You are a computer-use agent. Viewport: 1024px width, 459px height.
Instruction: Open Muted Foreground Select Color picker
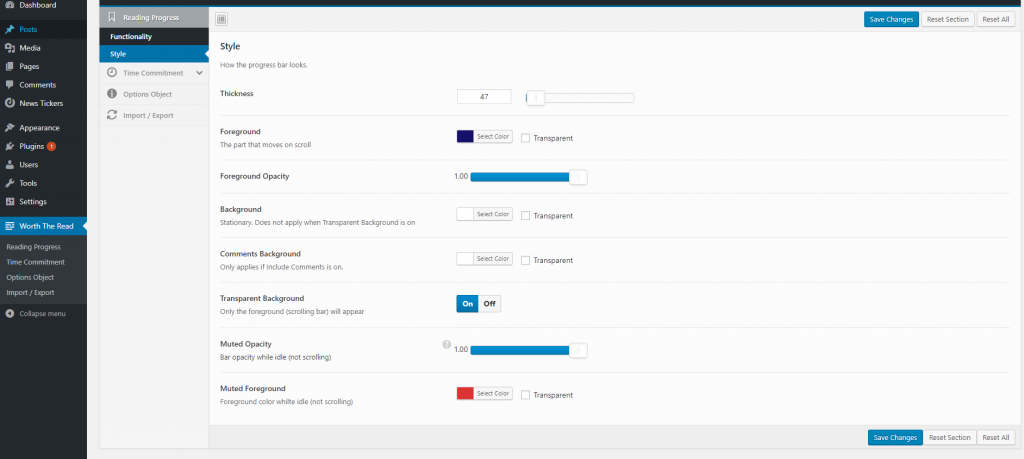492,394
